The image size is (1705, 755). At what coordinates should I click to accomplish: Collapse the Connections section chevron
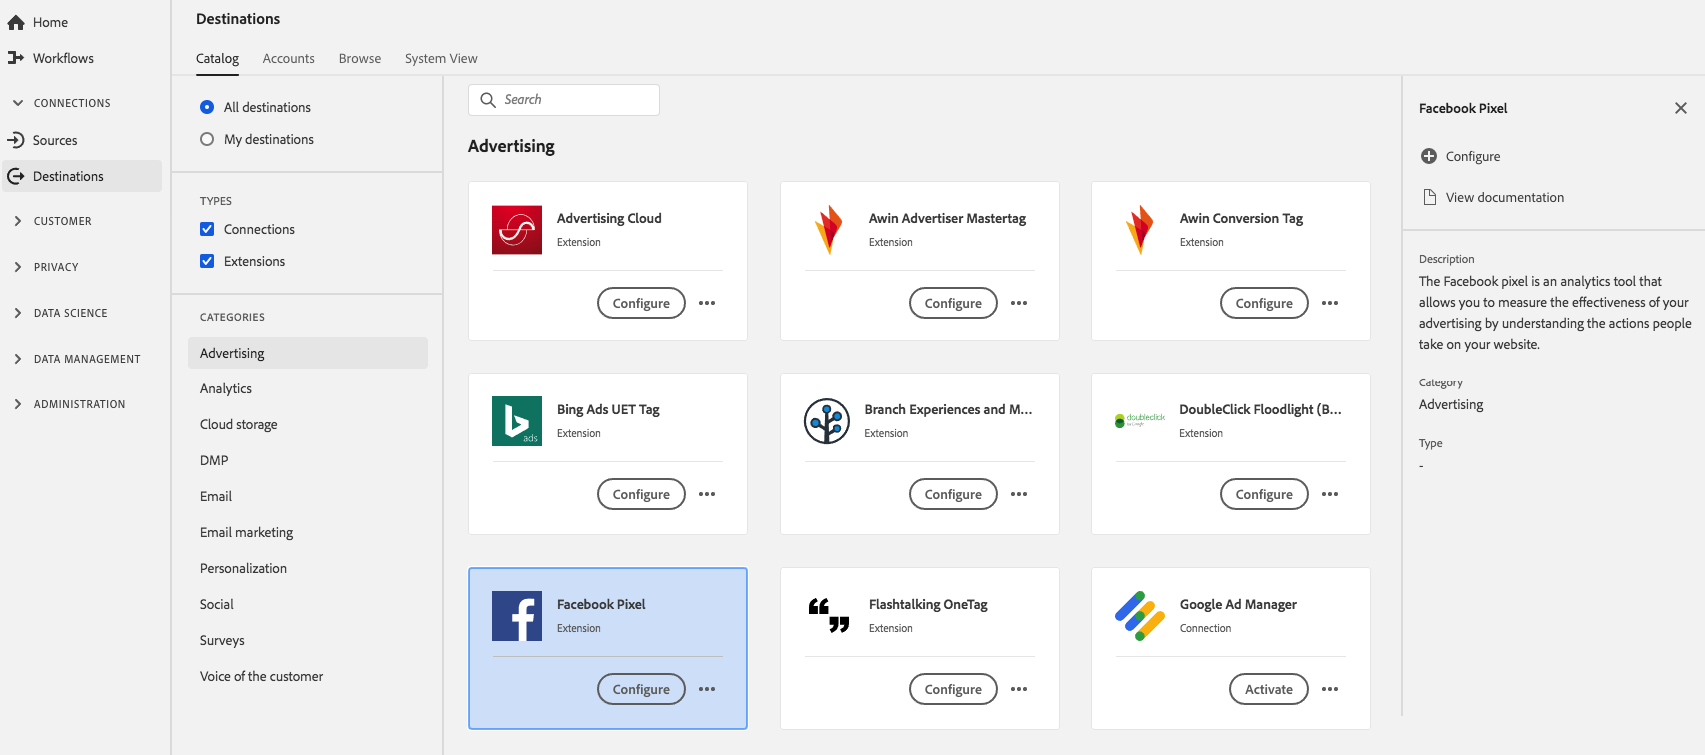[x=18, y=103]
